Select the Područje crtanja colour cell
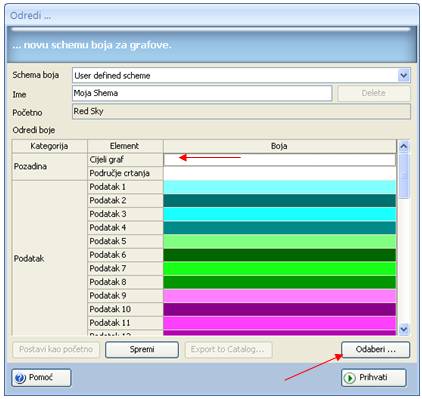The image size is (422, 399). coord(280,173)
